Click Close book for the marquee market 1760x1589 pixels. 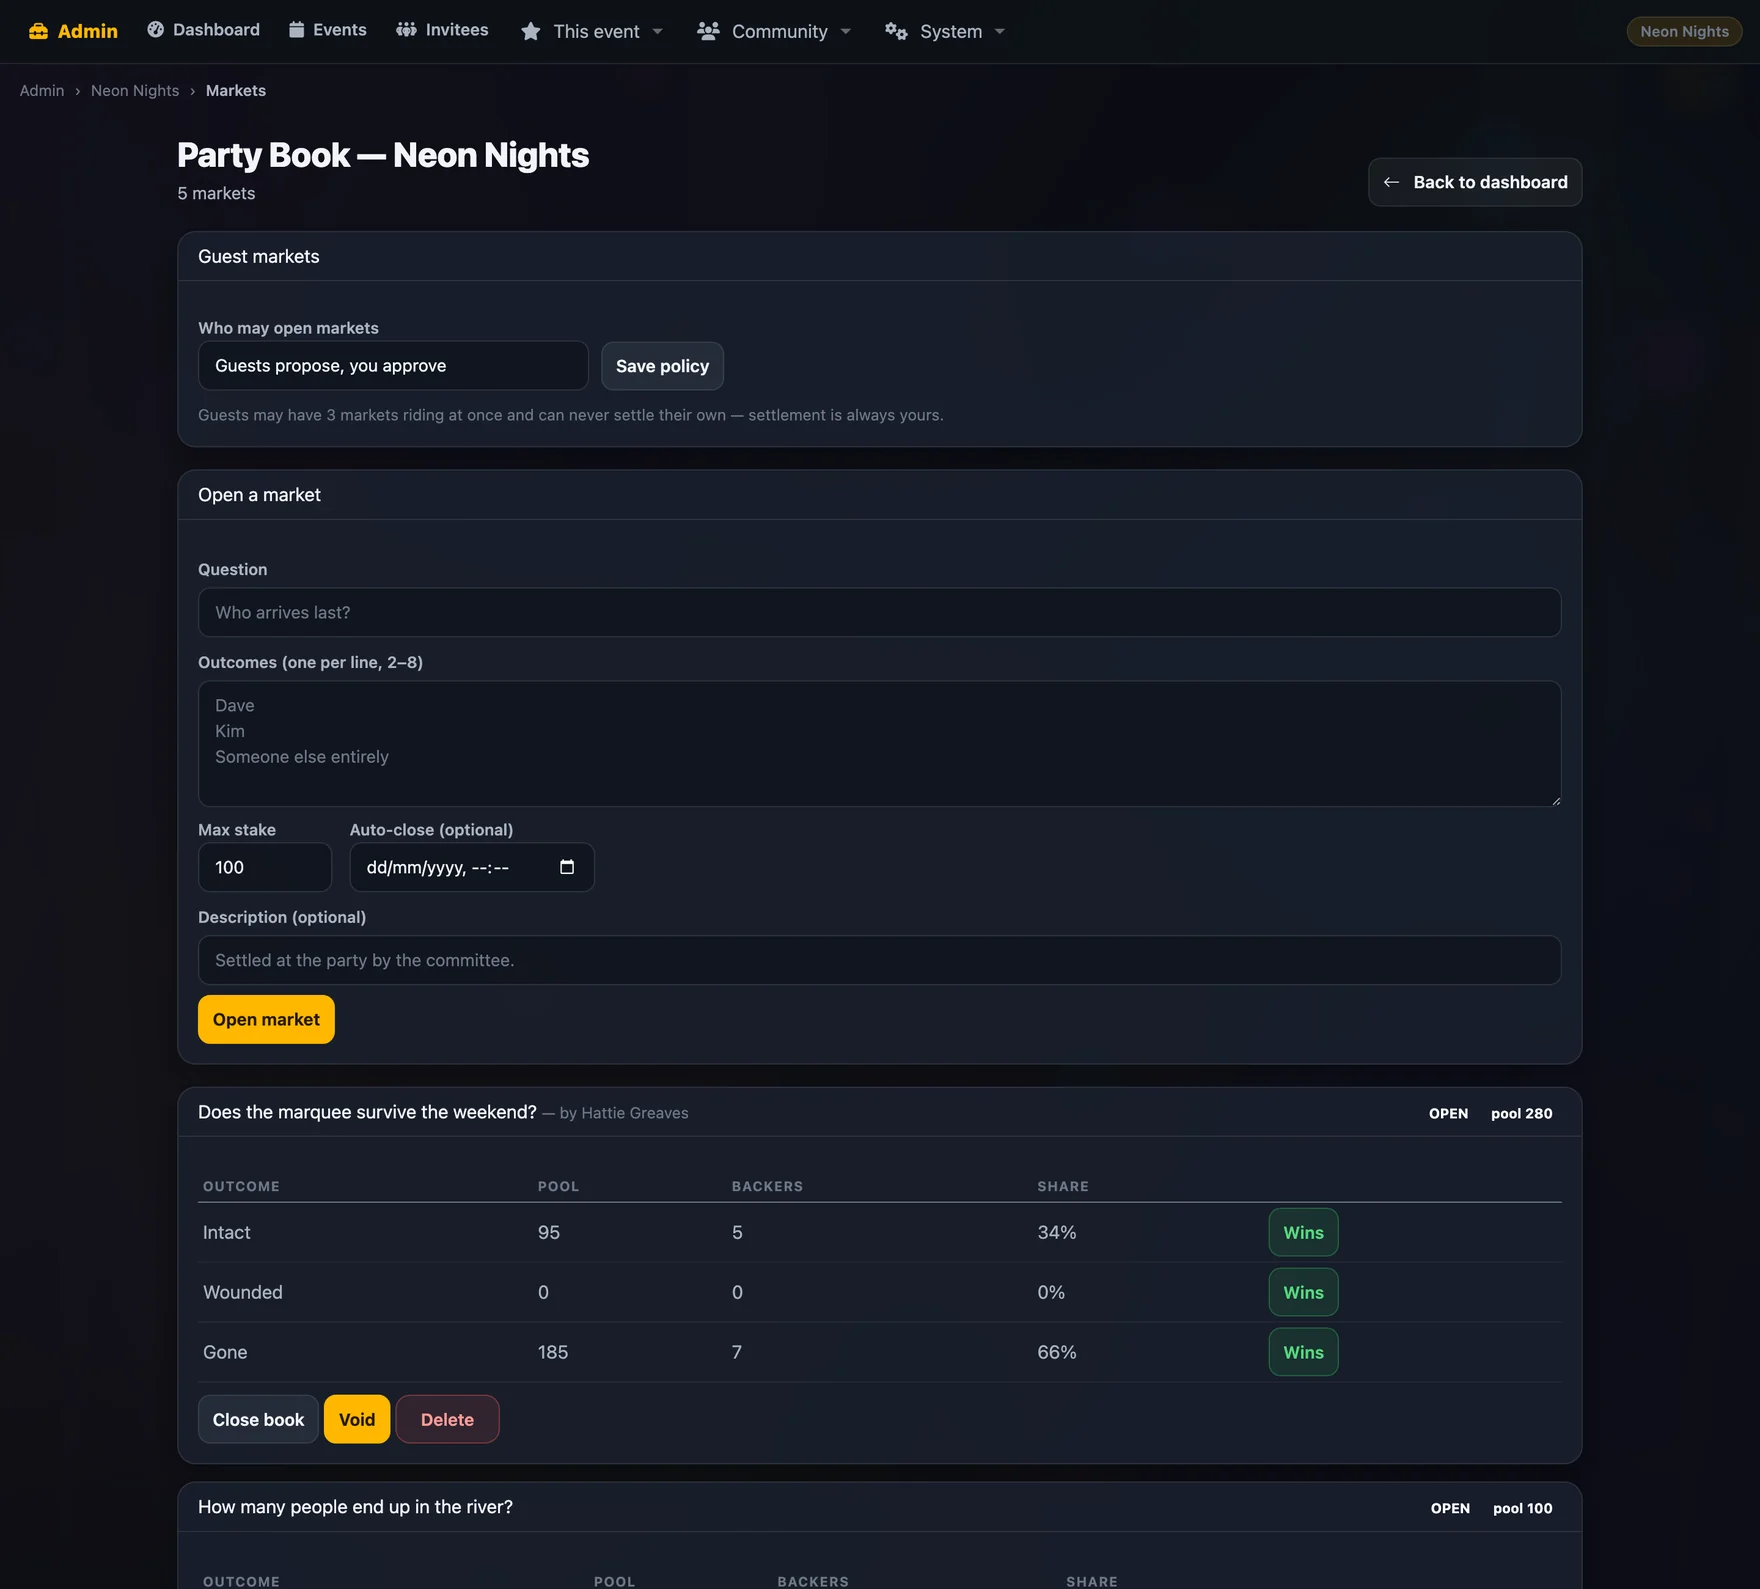(x=258, y=1419)
